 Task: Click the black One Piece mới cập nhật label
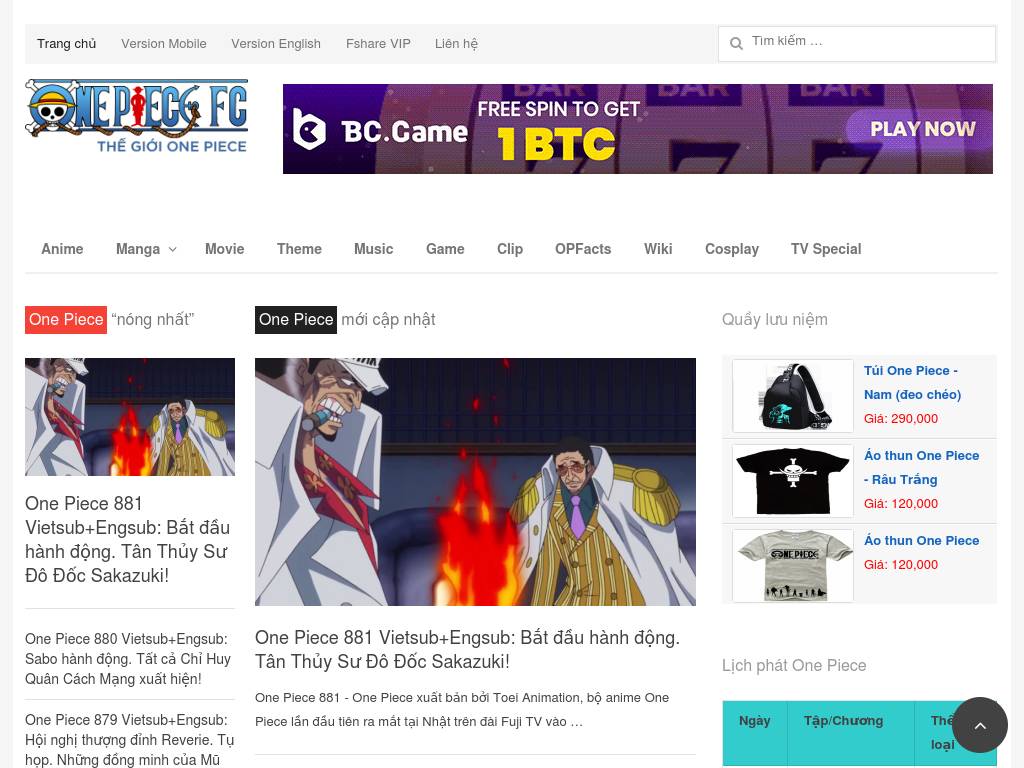tap(296, 320)
